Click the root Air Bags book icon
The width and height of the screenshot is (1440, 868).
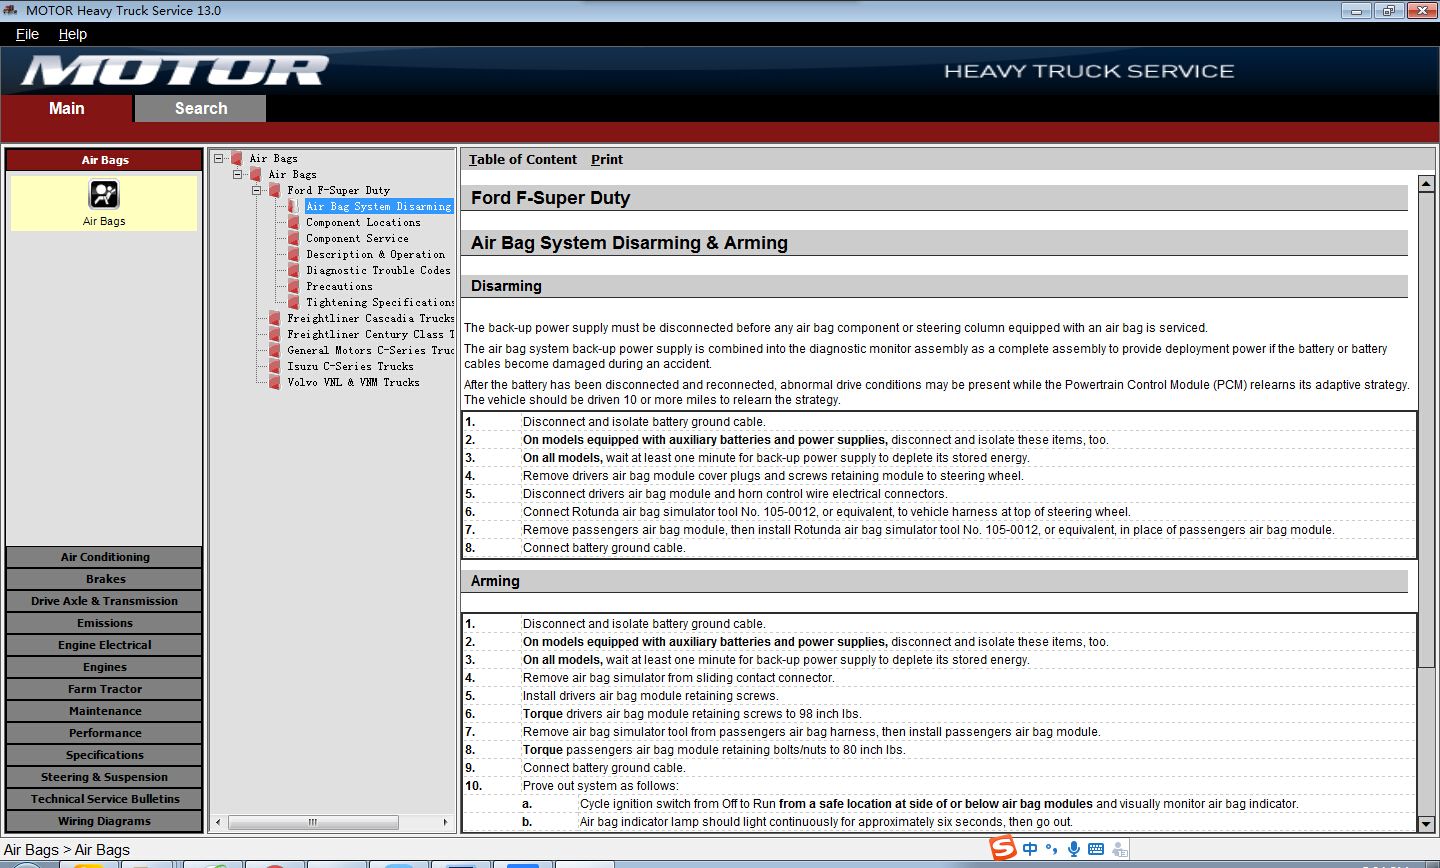point(237,158)
